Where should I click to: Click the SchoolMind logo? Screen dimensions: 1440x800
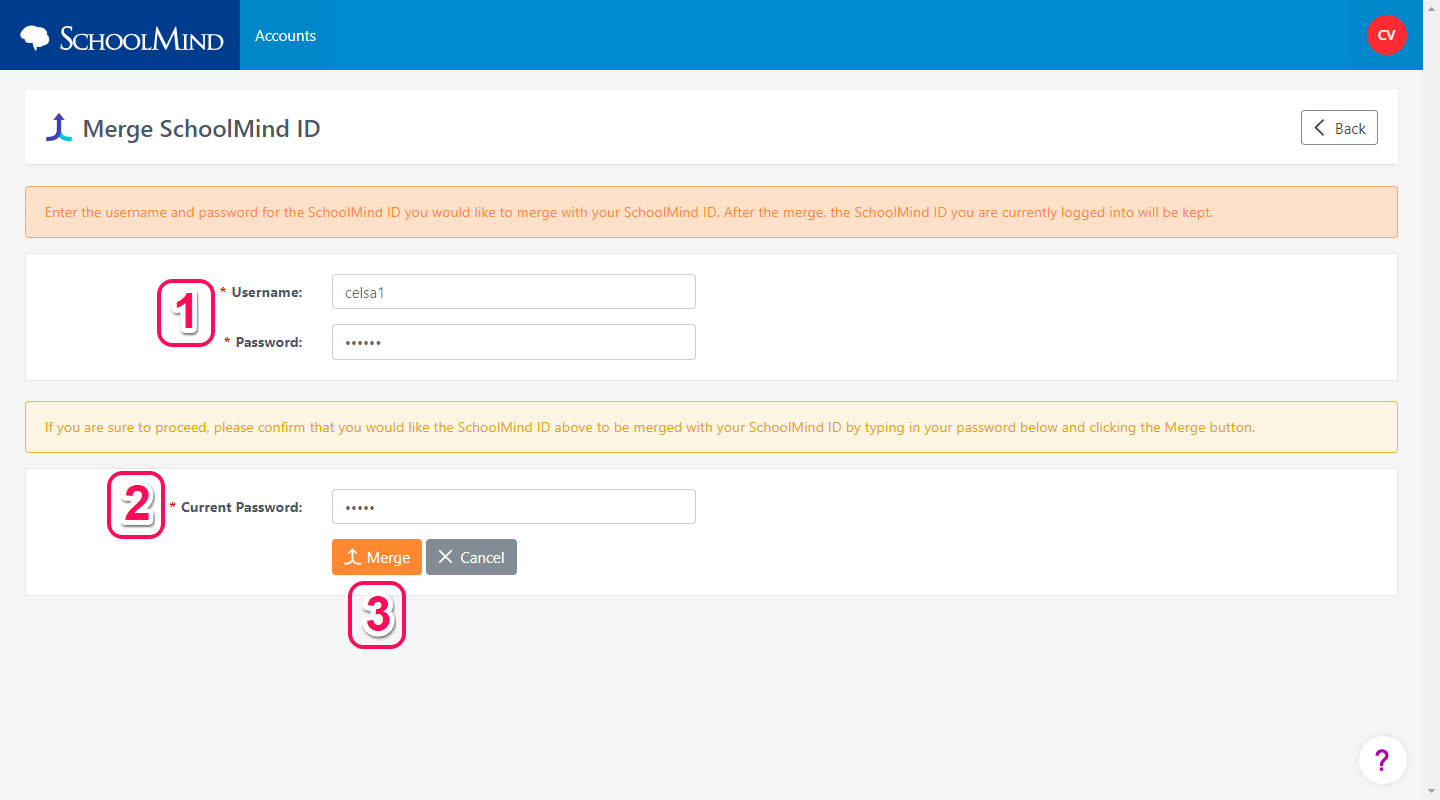122,38
